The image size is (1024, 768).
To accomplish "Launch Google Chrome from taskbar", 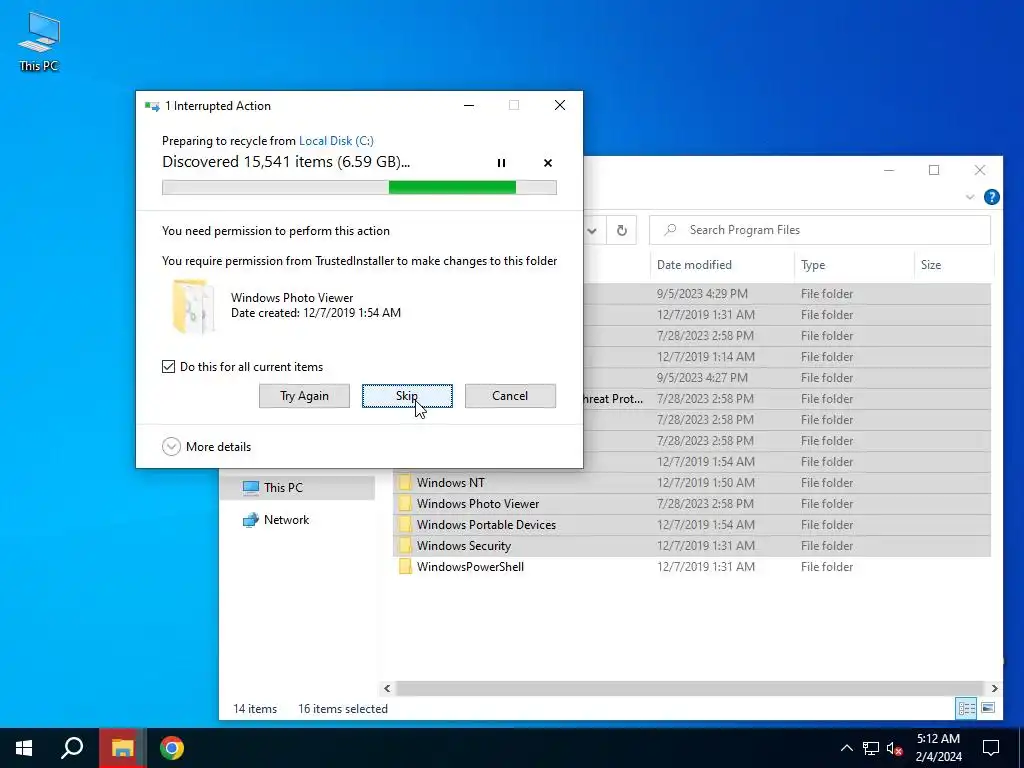I will [x=172, y=748].
